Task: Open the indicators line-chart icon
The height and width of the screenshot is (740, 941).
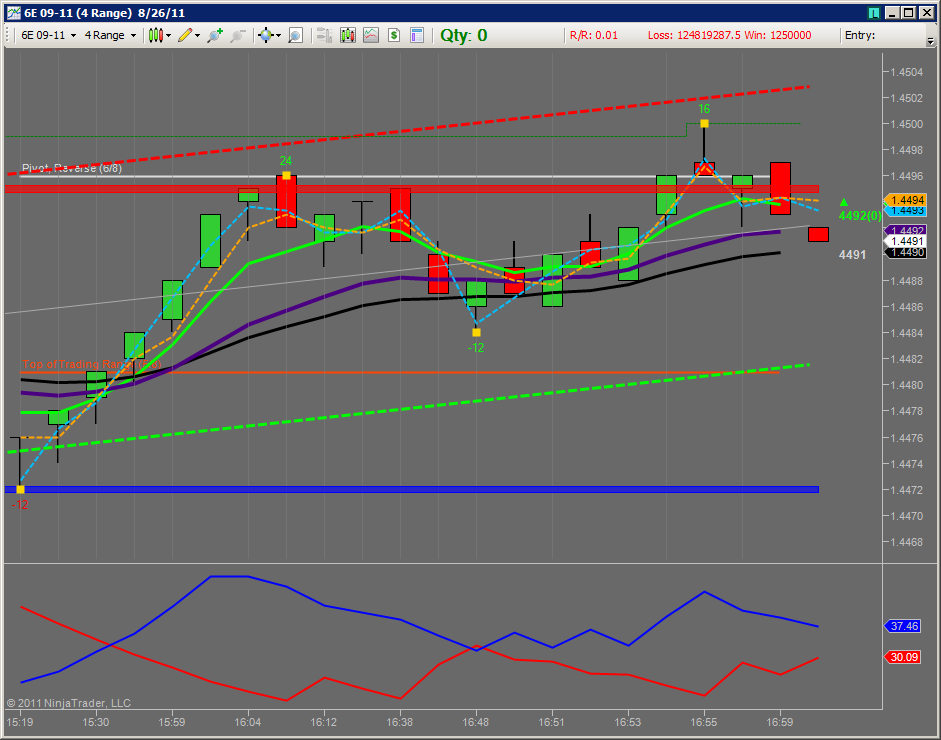Action: pos(371,35)
